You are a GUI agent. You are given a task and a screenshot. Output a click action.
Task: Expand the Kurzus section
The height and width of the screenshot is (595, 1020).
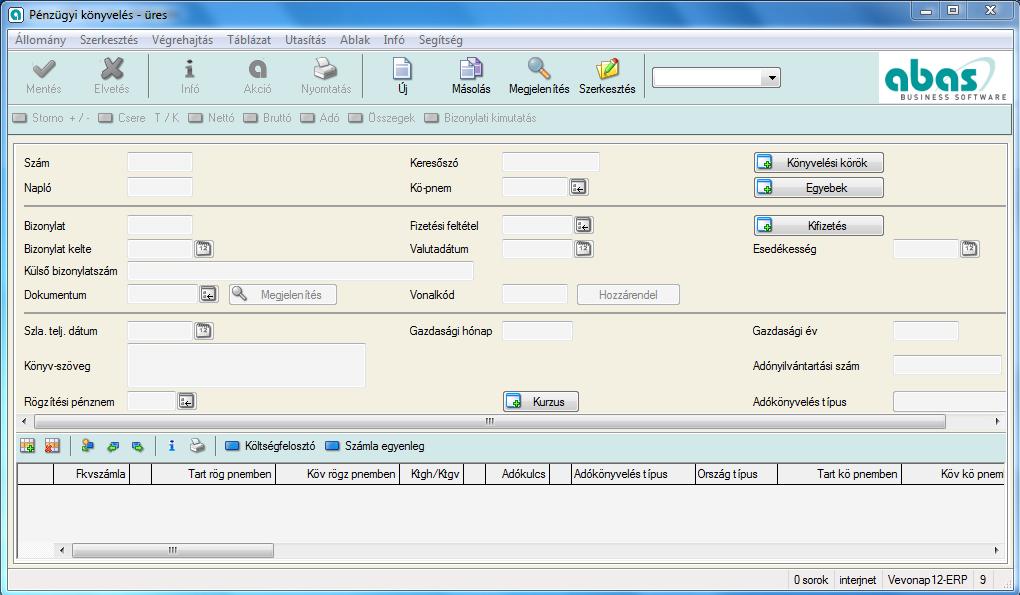[541, 402]
